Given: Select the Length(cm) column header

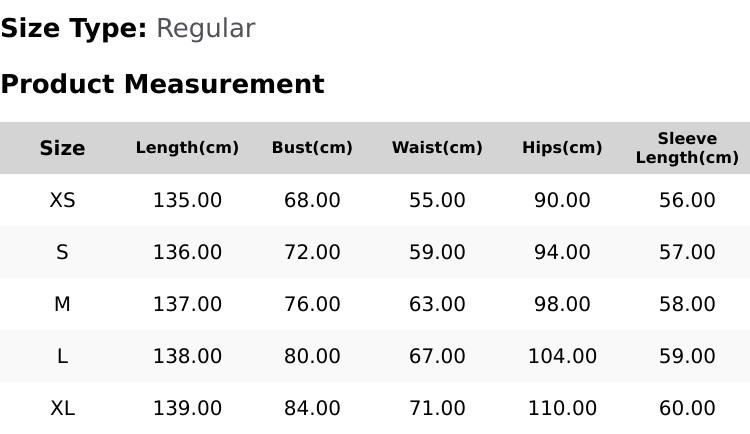Looking at the screenshot, I should click(x=187, y=148).
